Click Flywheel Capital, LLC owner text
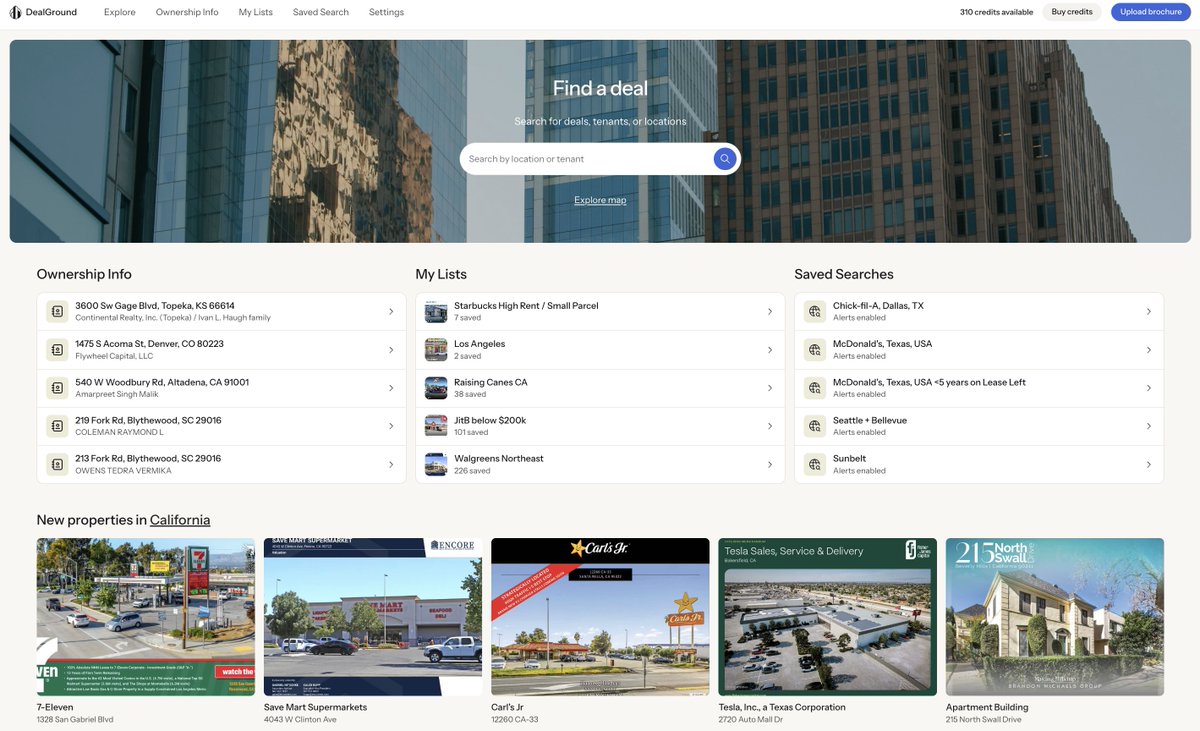1200x731 pixels. click(x=114, y=356)
